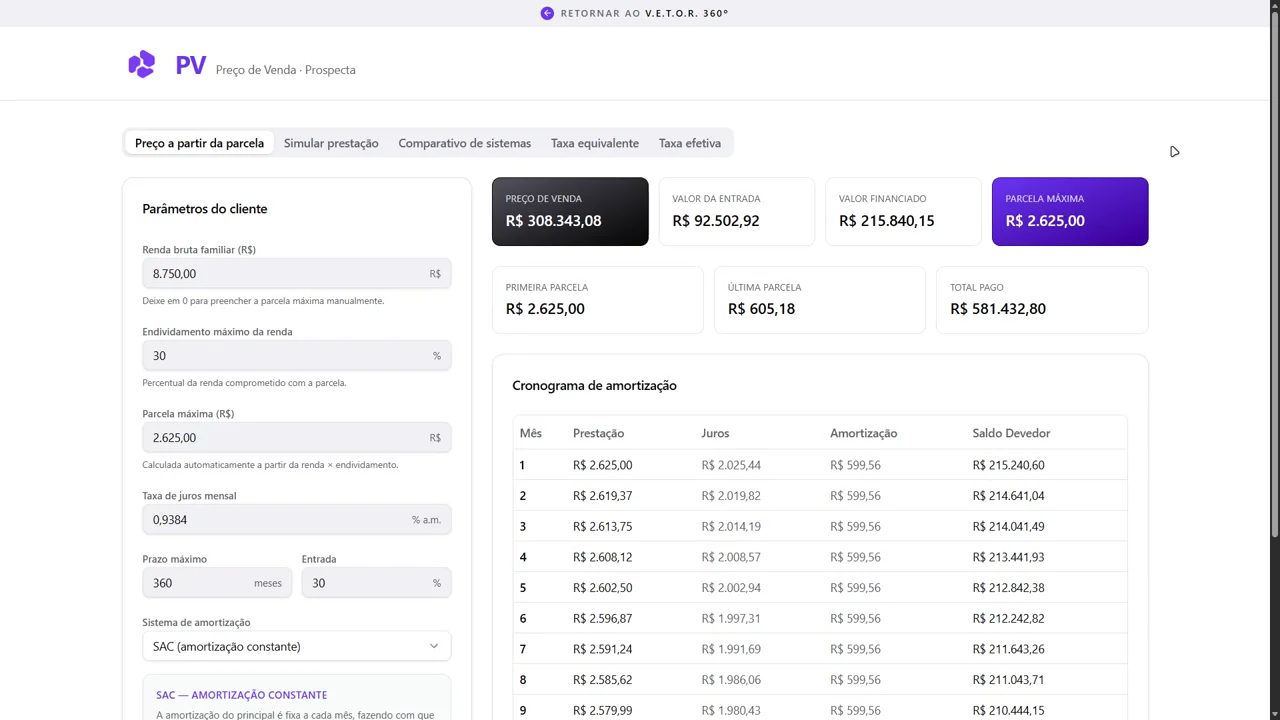
Task: Edit the Renda bruta familiar field
Action: (x=297, y=274)
